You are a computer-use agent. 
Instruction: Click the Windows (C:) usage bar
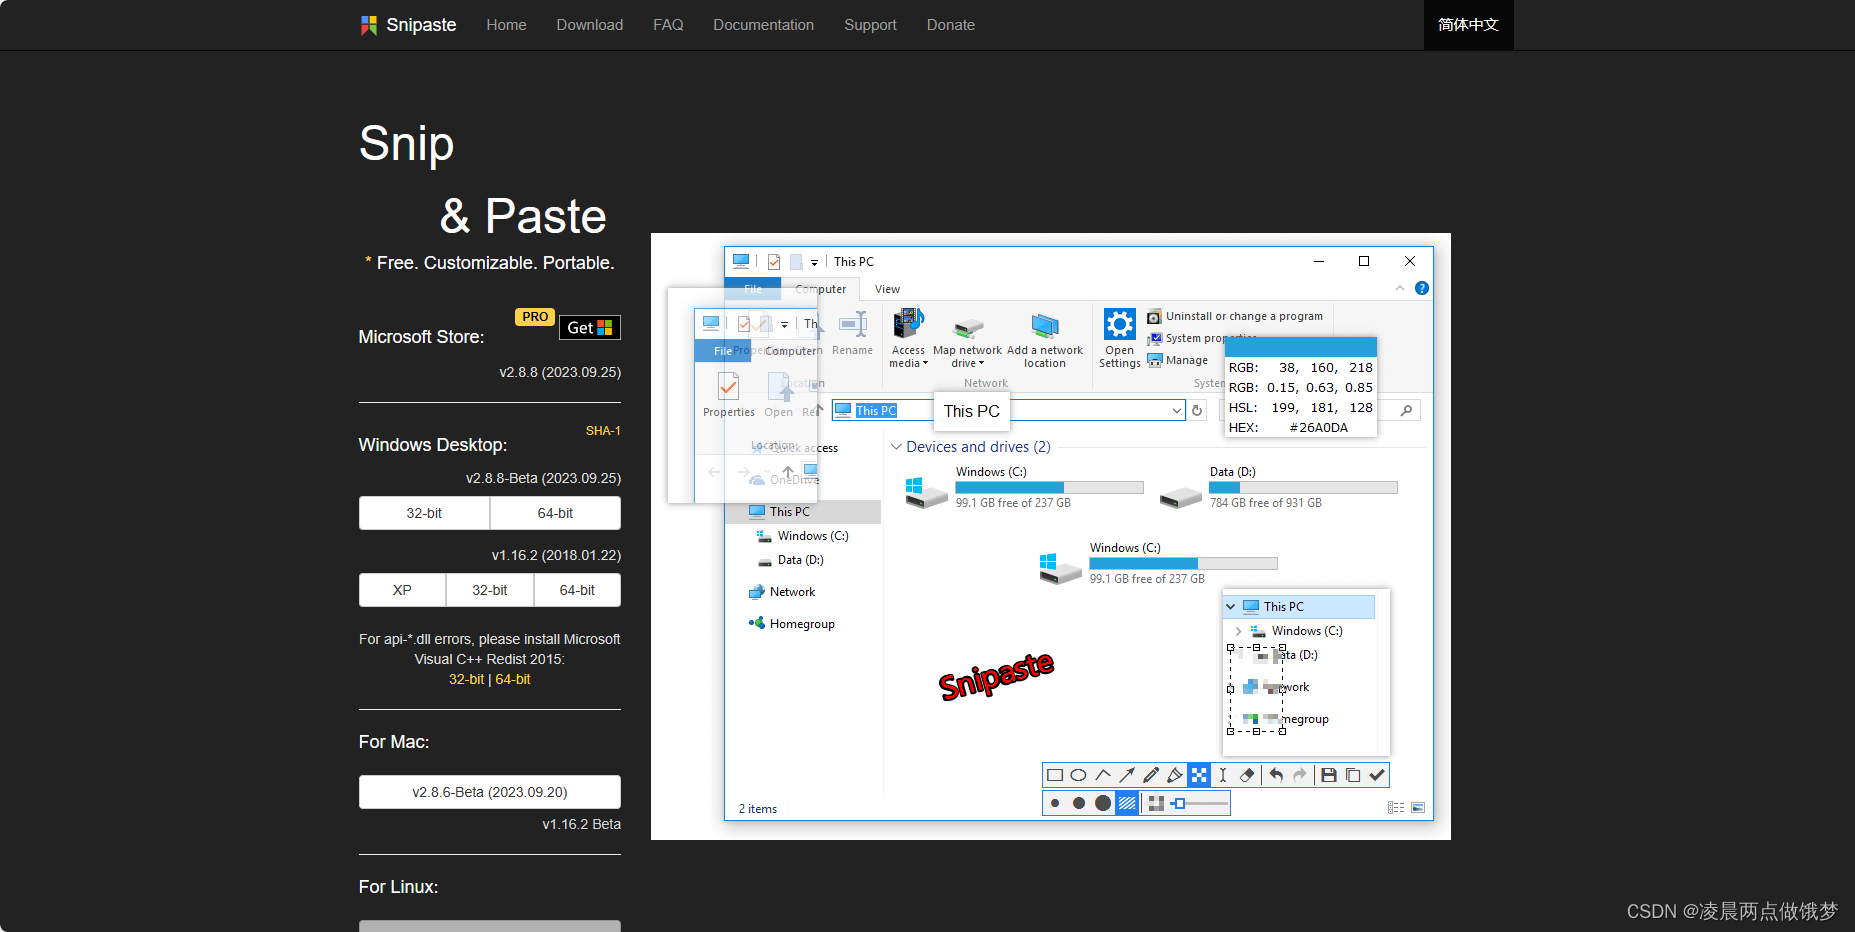[1049, 488]
